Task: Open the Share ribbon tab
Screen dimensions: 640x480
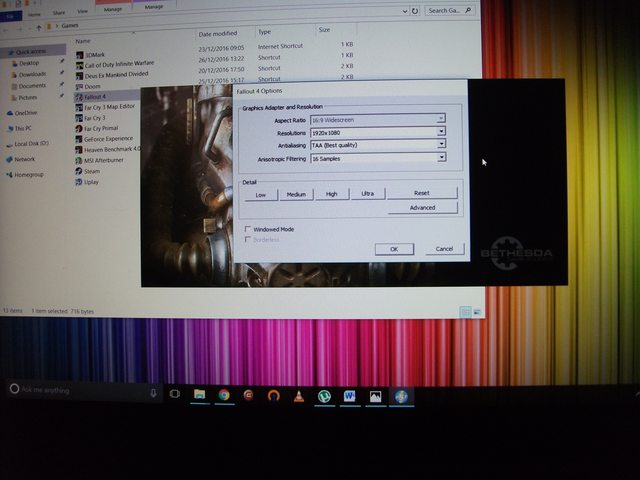Action: coord(59,13)
